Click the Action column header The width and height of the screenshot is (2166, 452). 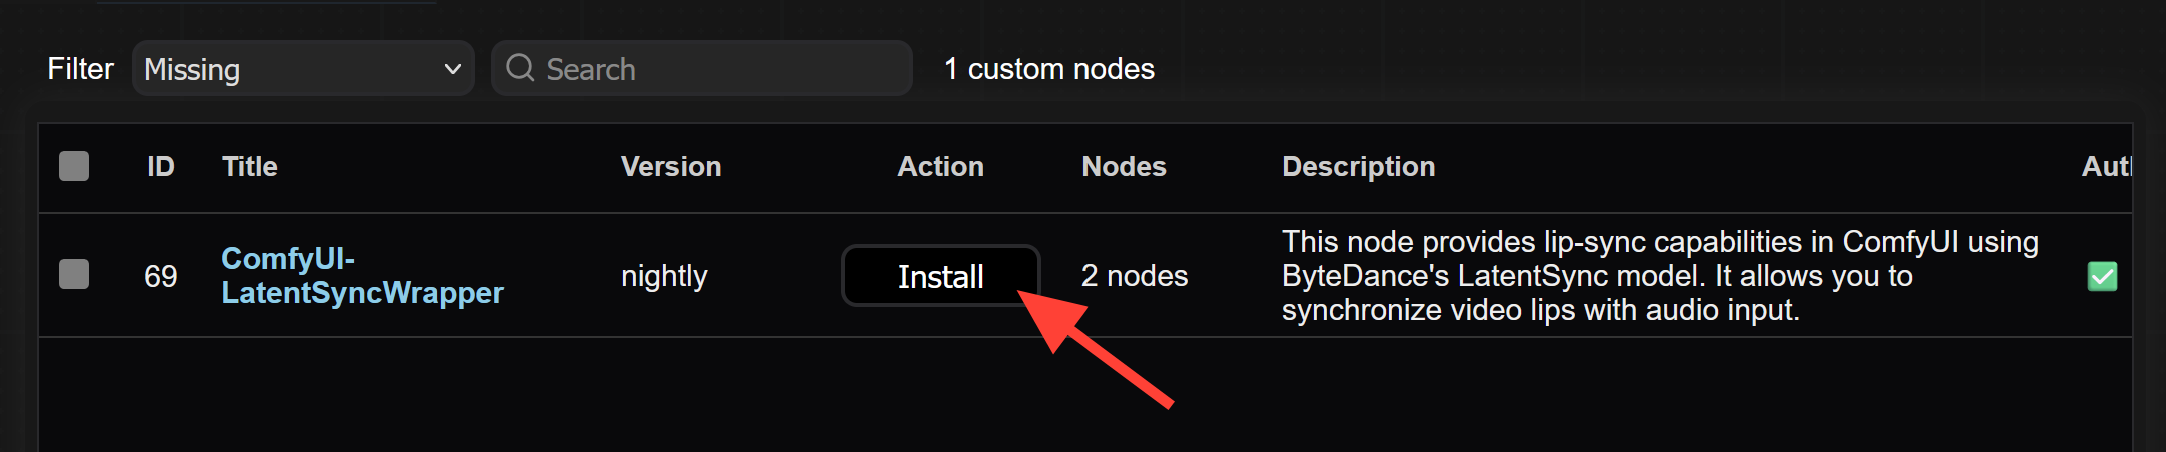[940, 166]
